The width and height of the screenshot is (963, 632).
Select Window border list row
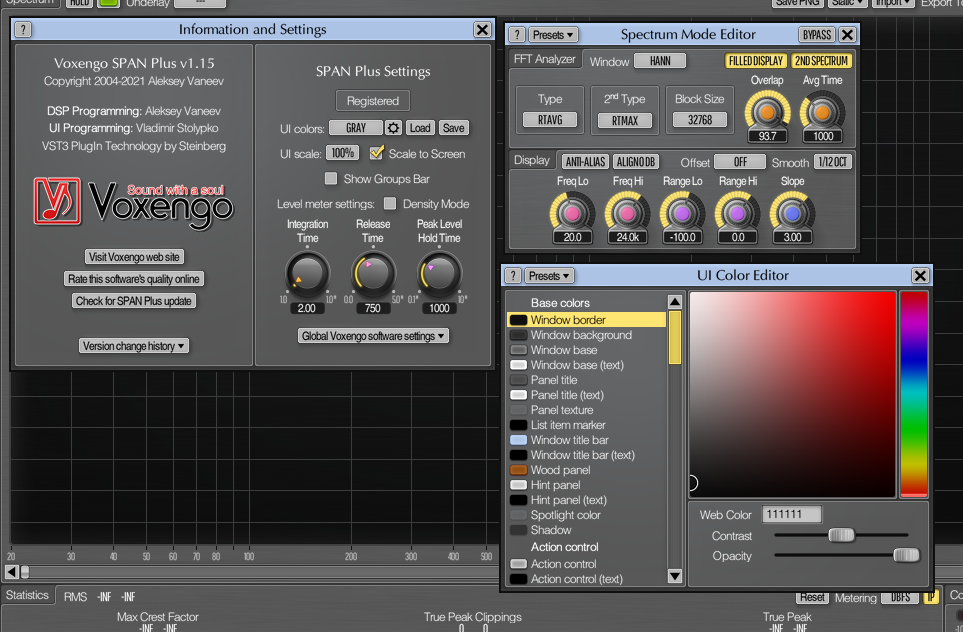click(x=587, y=319)
